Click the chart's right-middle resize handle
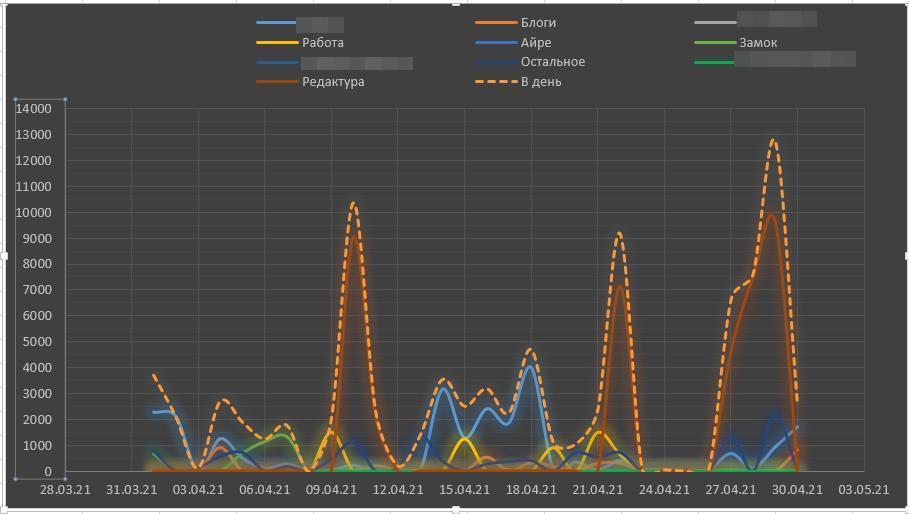This screenshot has width=909, height=514. click(x=906, y=256)
